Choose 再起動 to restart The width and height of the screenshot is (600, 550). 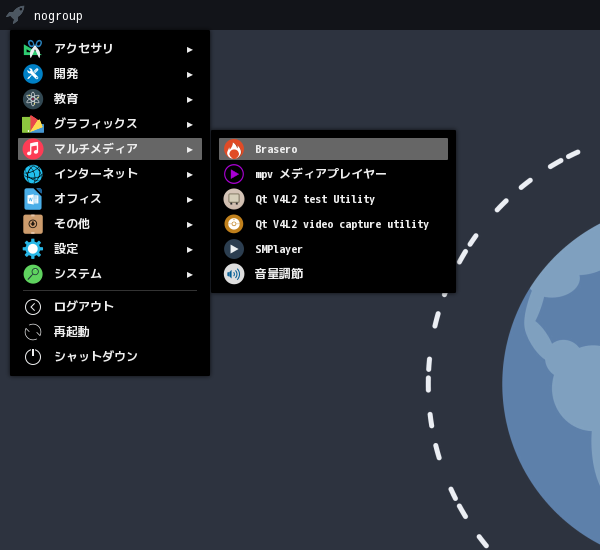(x=110, y=332)
